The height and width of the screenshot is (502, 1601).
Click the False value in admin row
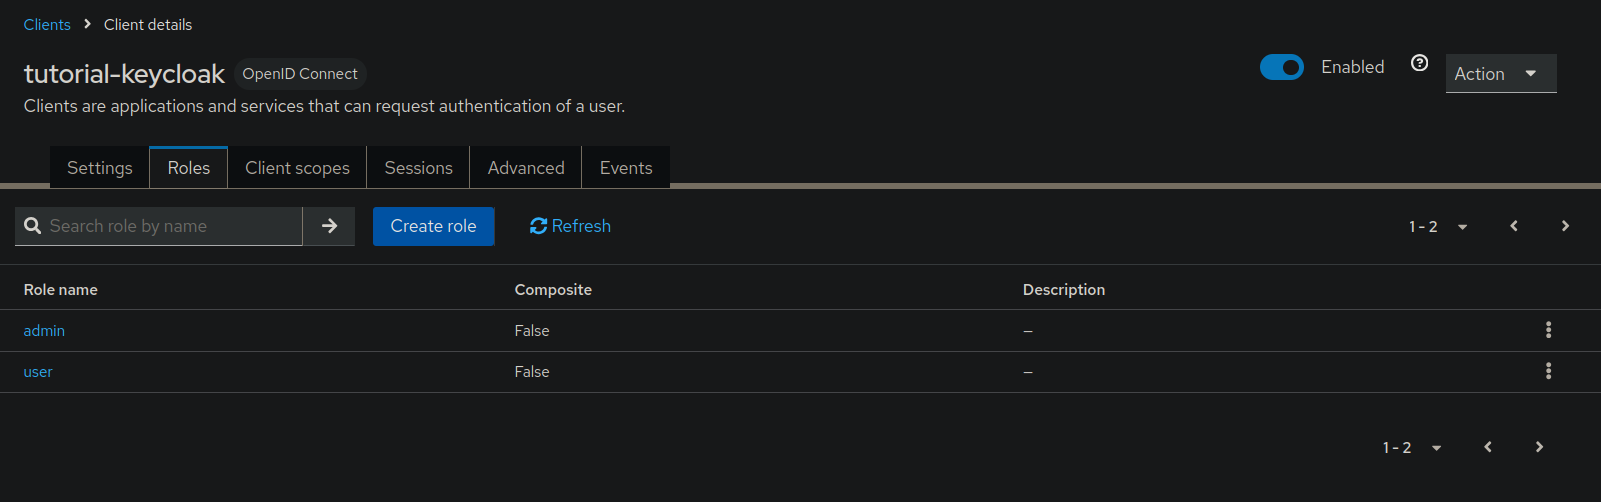pyautogui.click(x=532, y=330)
